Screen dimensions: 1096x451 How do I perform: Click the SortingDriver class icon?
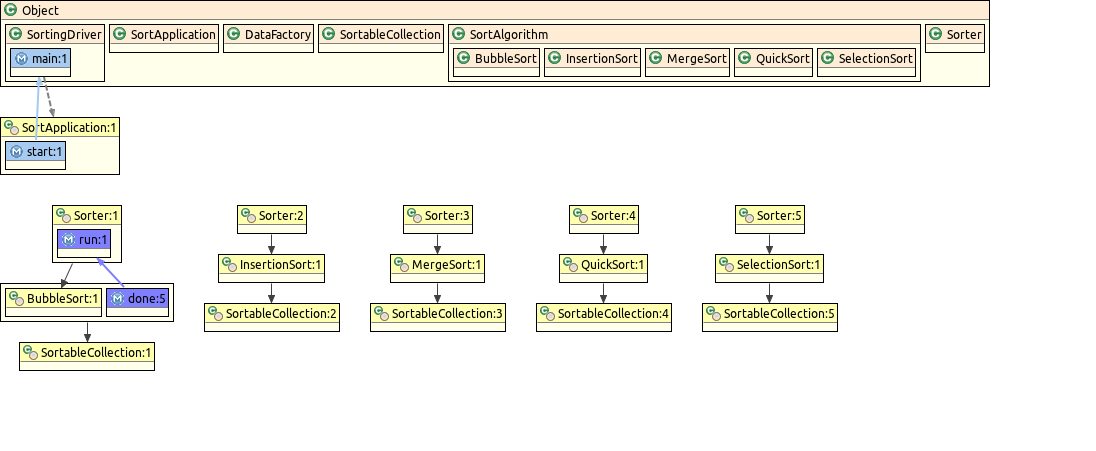(17, 35)
